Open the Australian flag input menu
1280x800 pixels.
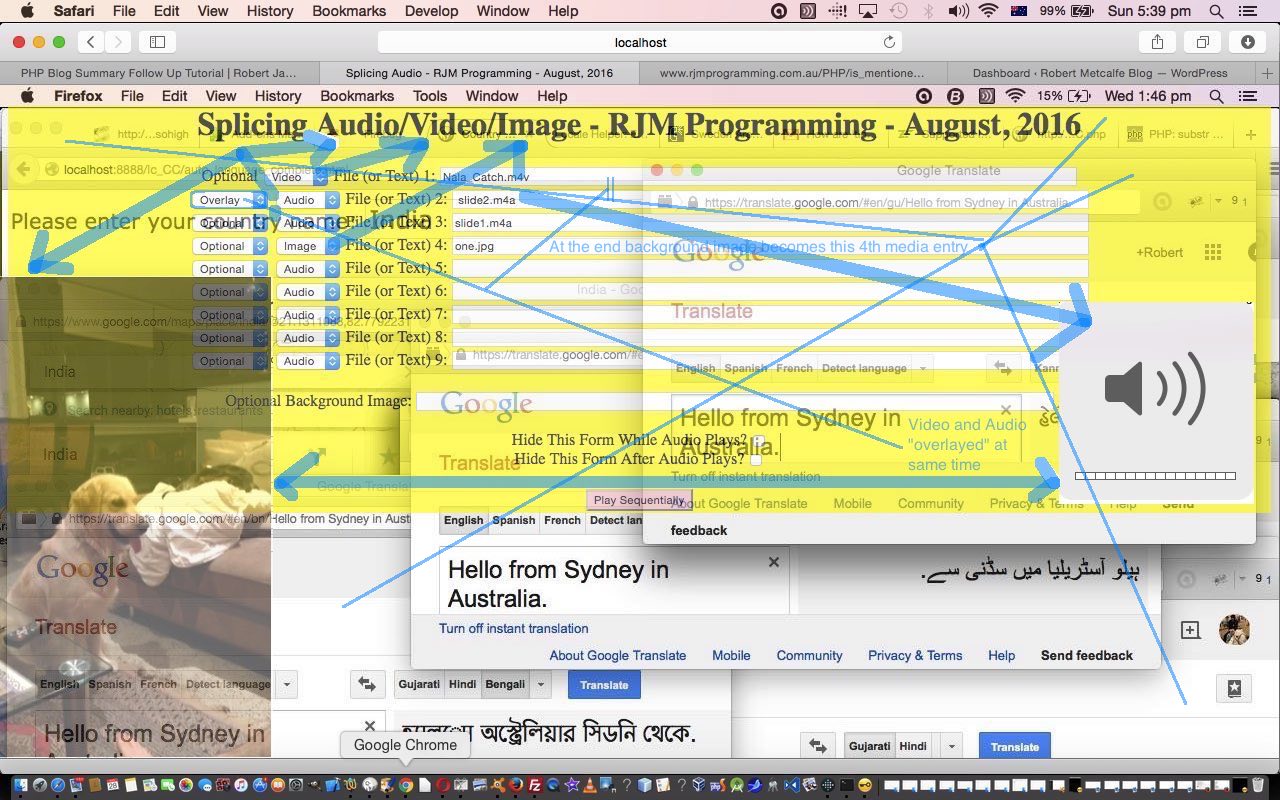pos(1019,11)
